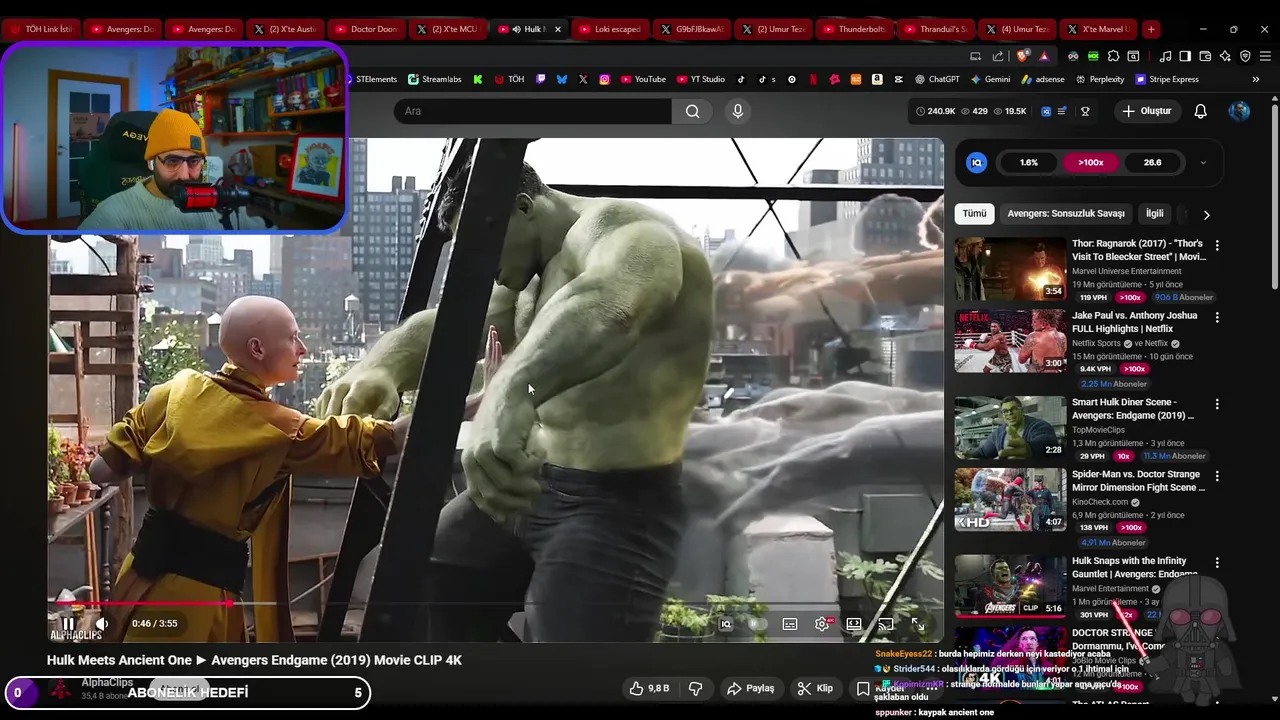Toggle subtitles/closed captions button

790,624
